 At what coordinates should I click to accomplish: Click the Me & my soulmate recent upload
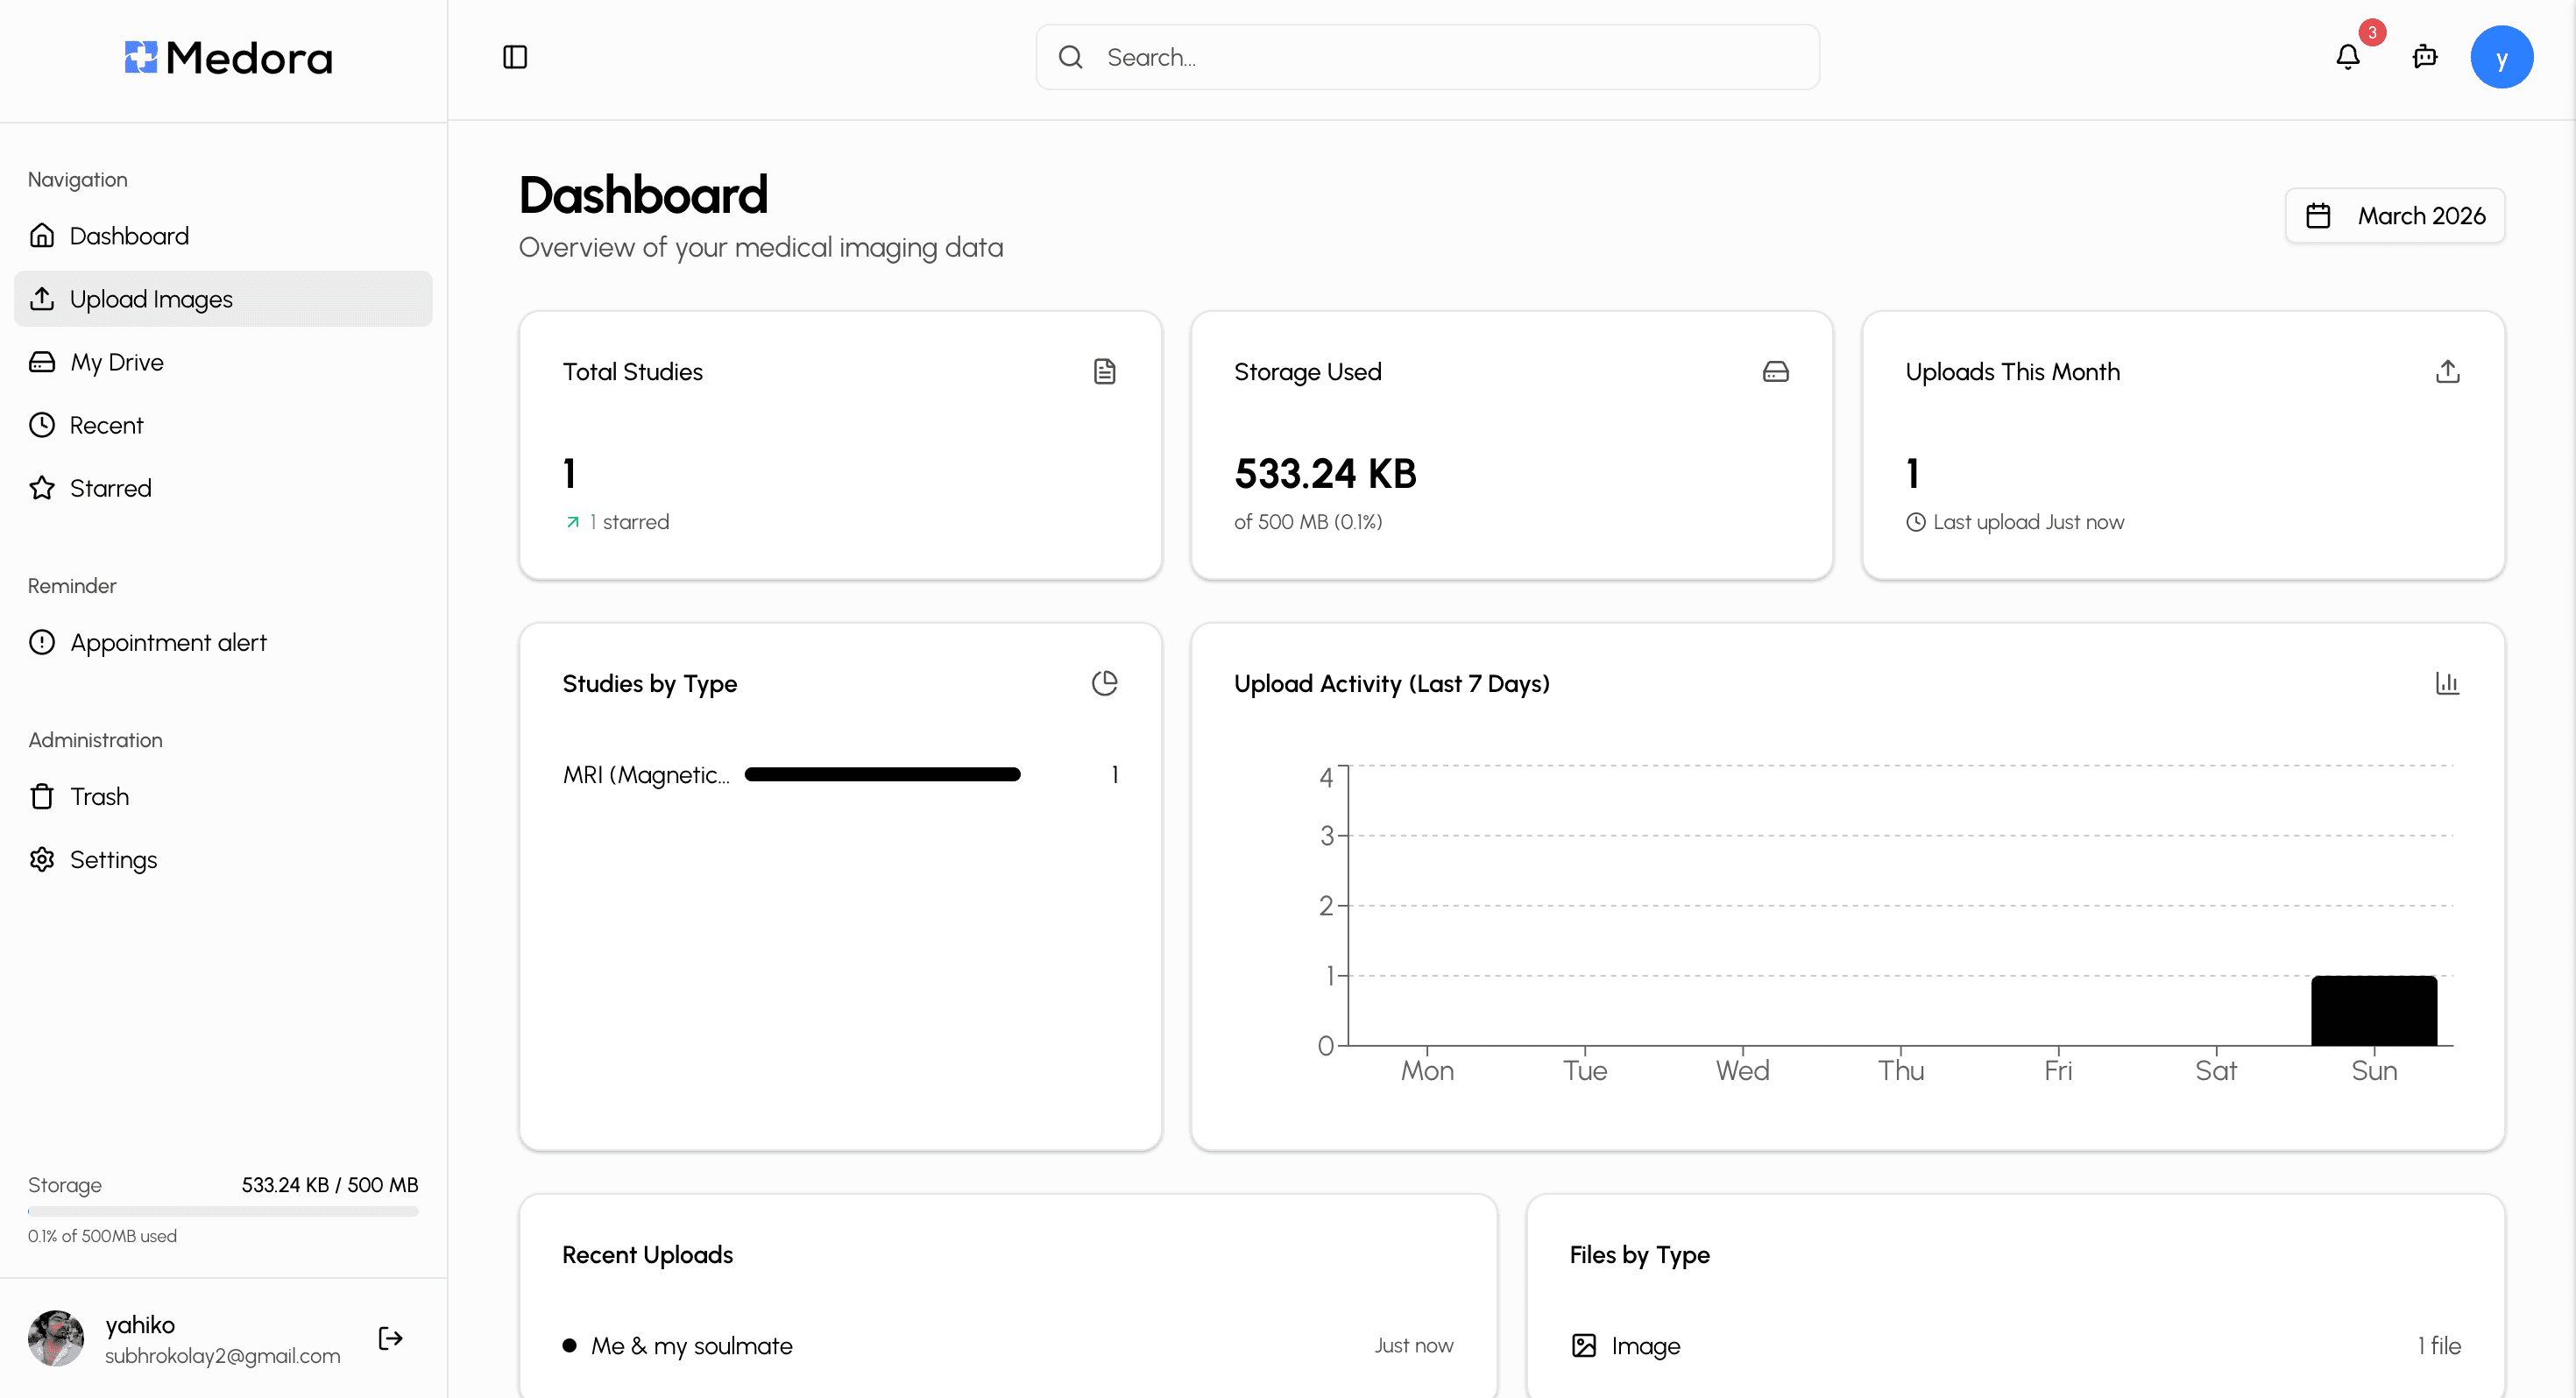691,1345
